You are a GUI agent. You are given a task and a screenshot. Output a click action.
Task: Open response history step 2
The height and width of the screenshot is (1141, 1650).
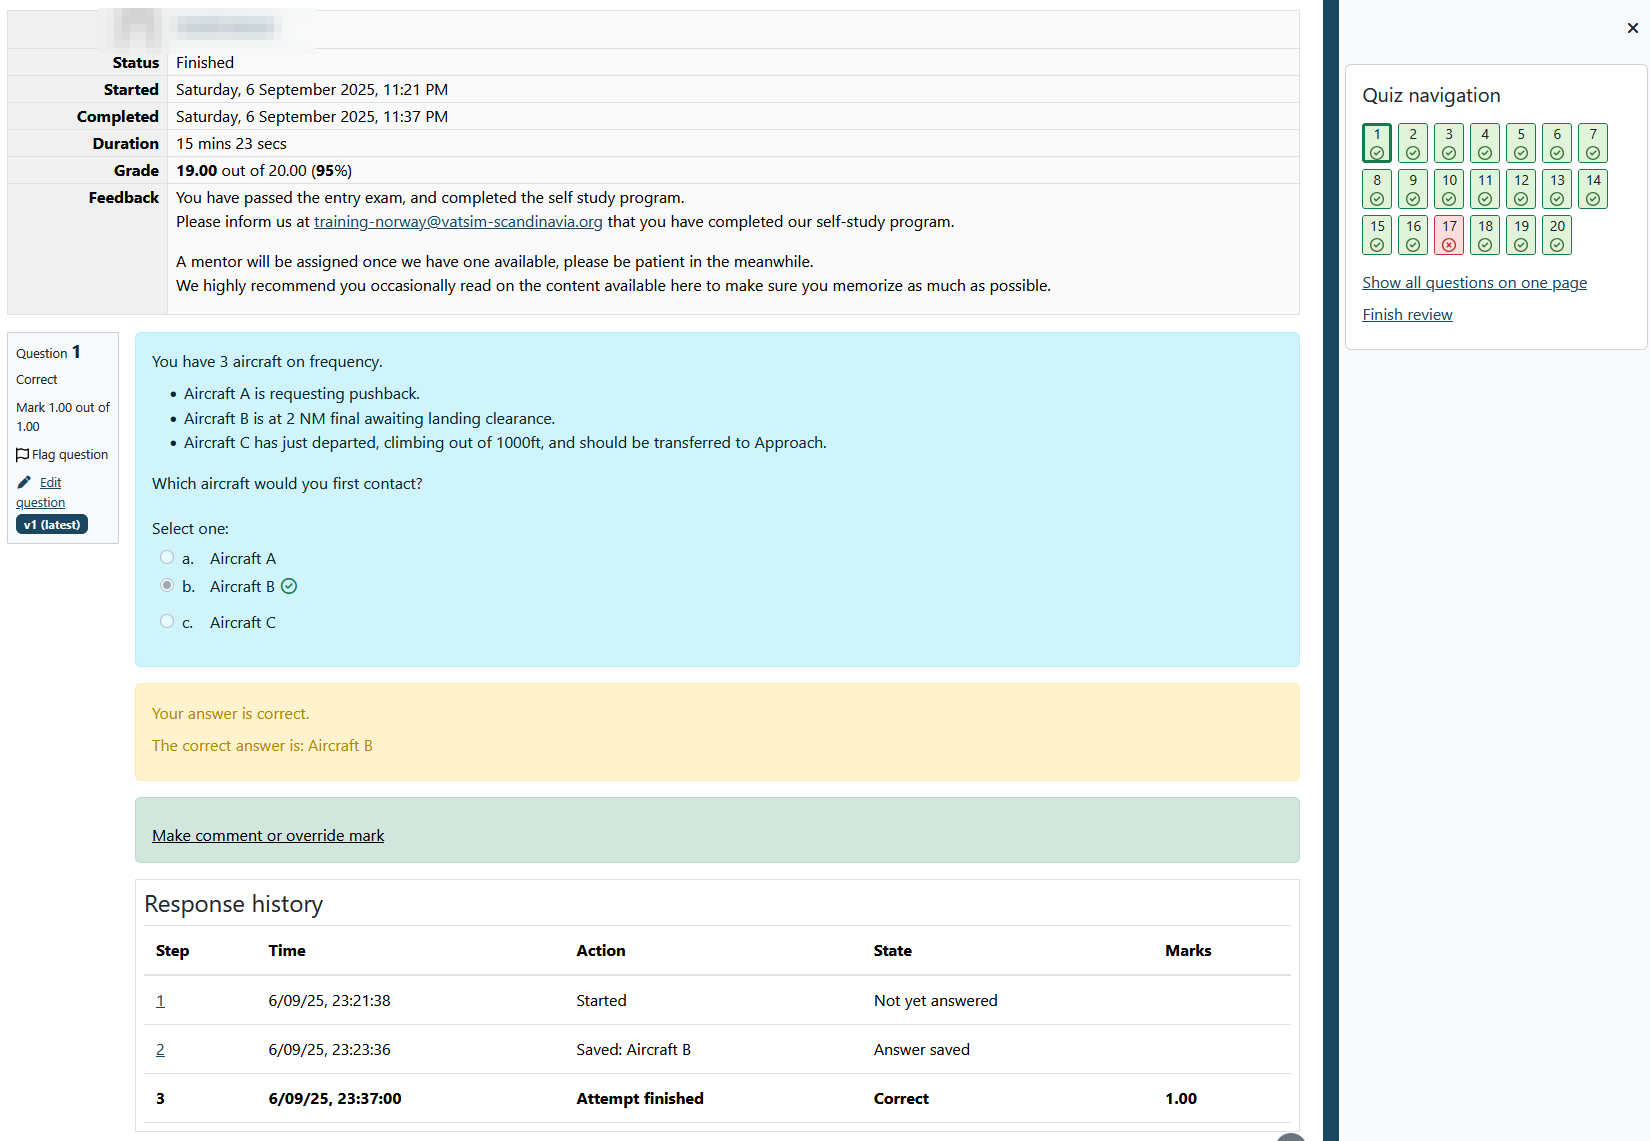pos(160,1050)
